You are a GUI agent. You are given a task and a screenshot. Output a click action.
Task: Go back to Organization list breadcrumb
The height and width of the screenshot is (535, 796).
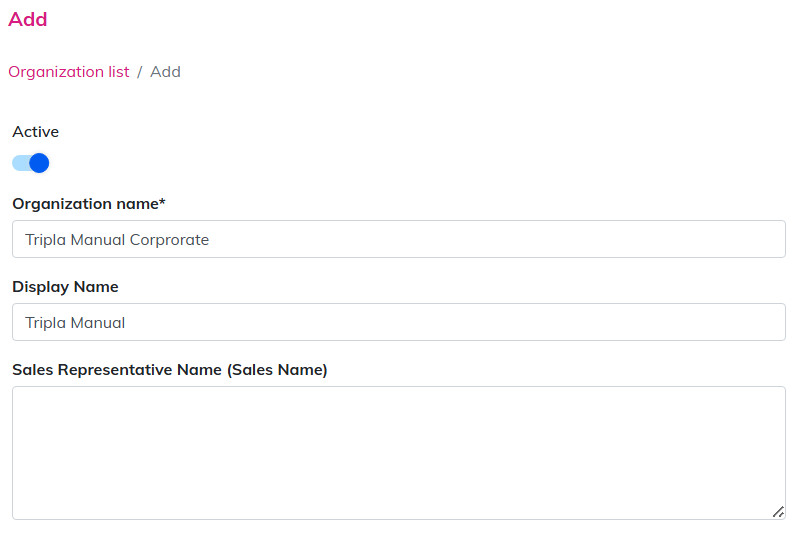click(x=69, y=72)
